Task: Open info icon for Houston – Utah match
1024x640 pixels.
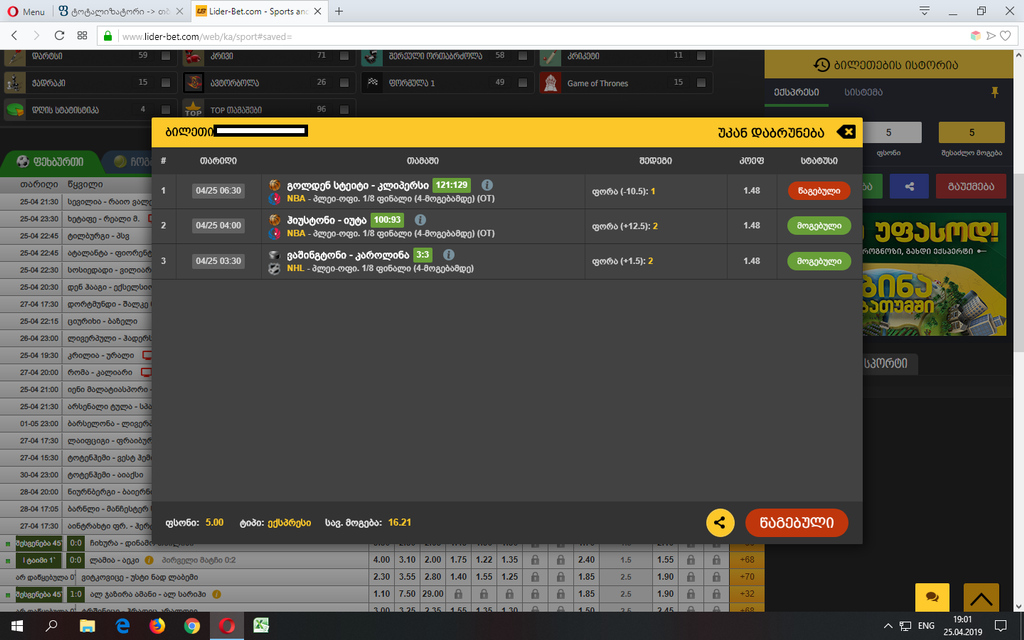Action: click(420, 220)
